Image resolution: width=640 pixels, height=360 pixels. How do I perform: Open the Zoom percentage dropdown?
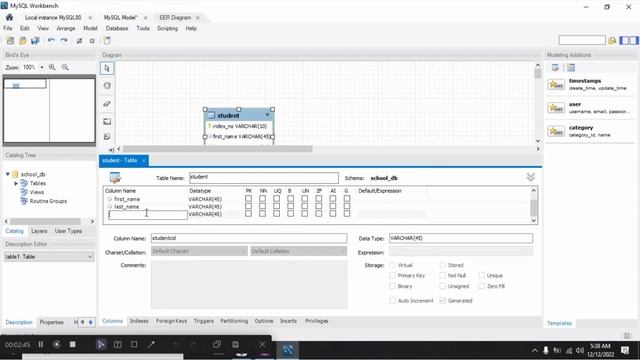[x=42, y=67]
